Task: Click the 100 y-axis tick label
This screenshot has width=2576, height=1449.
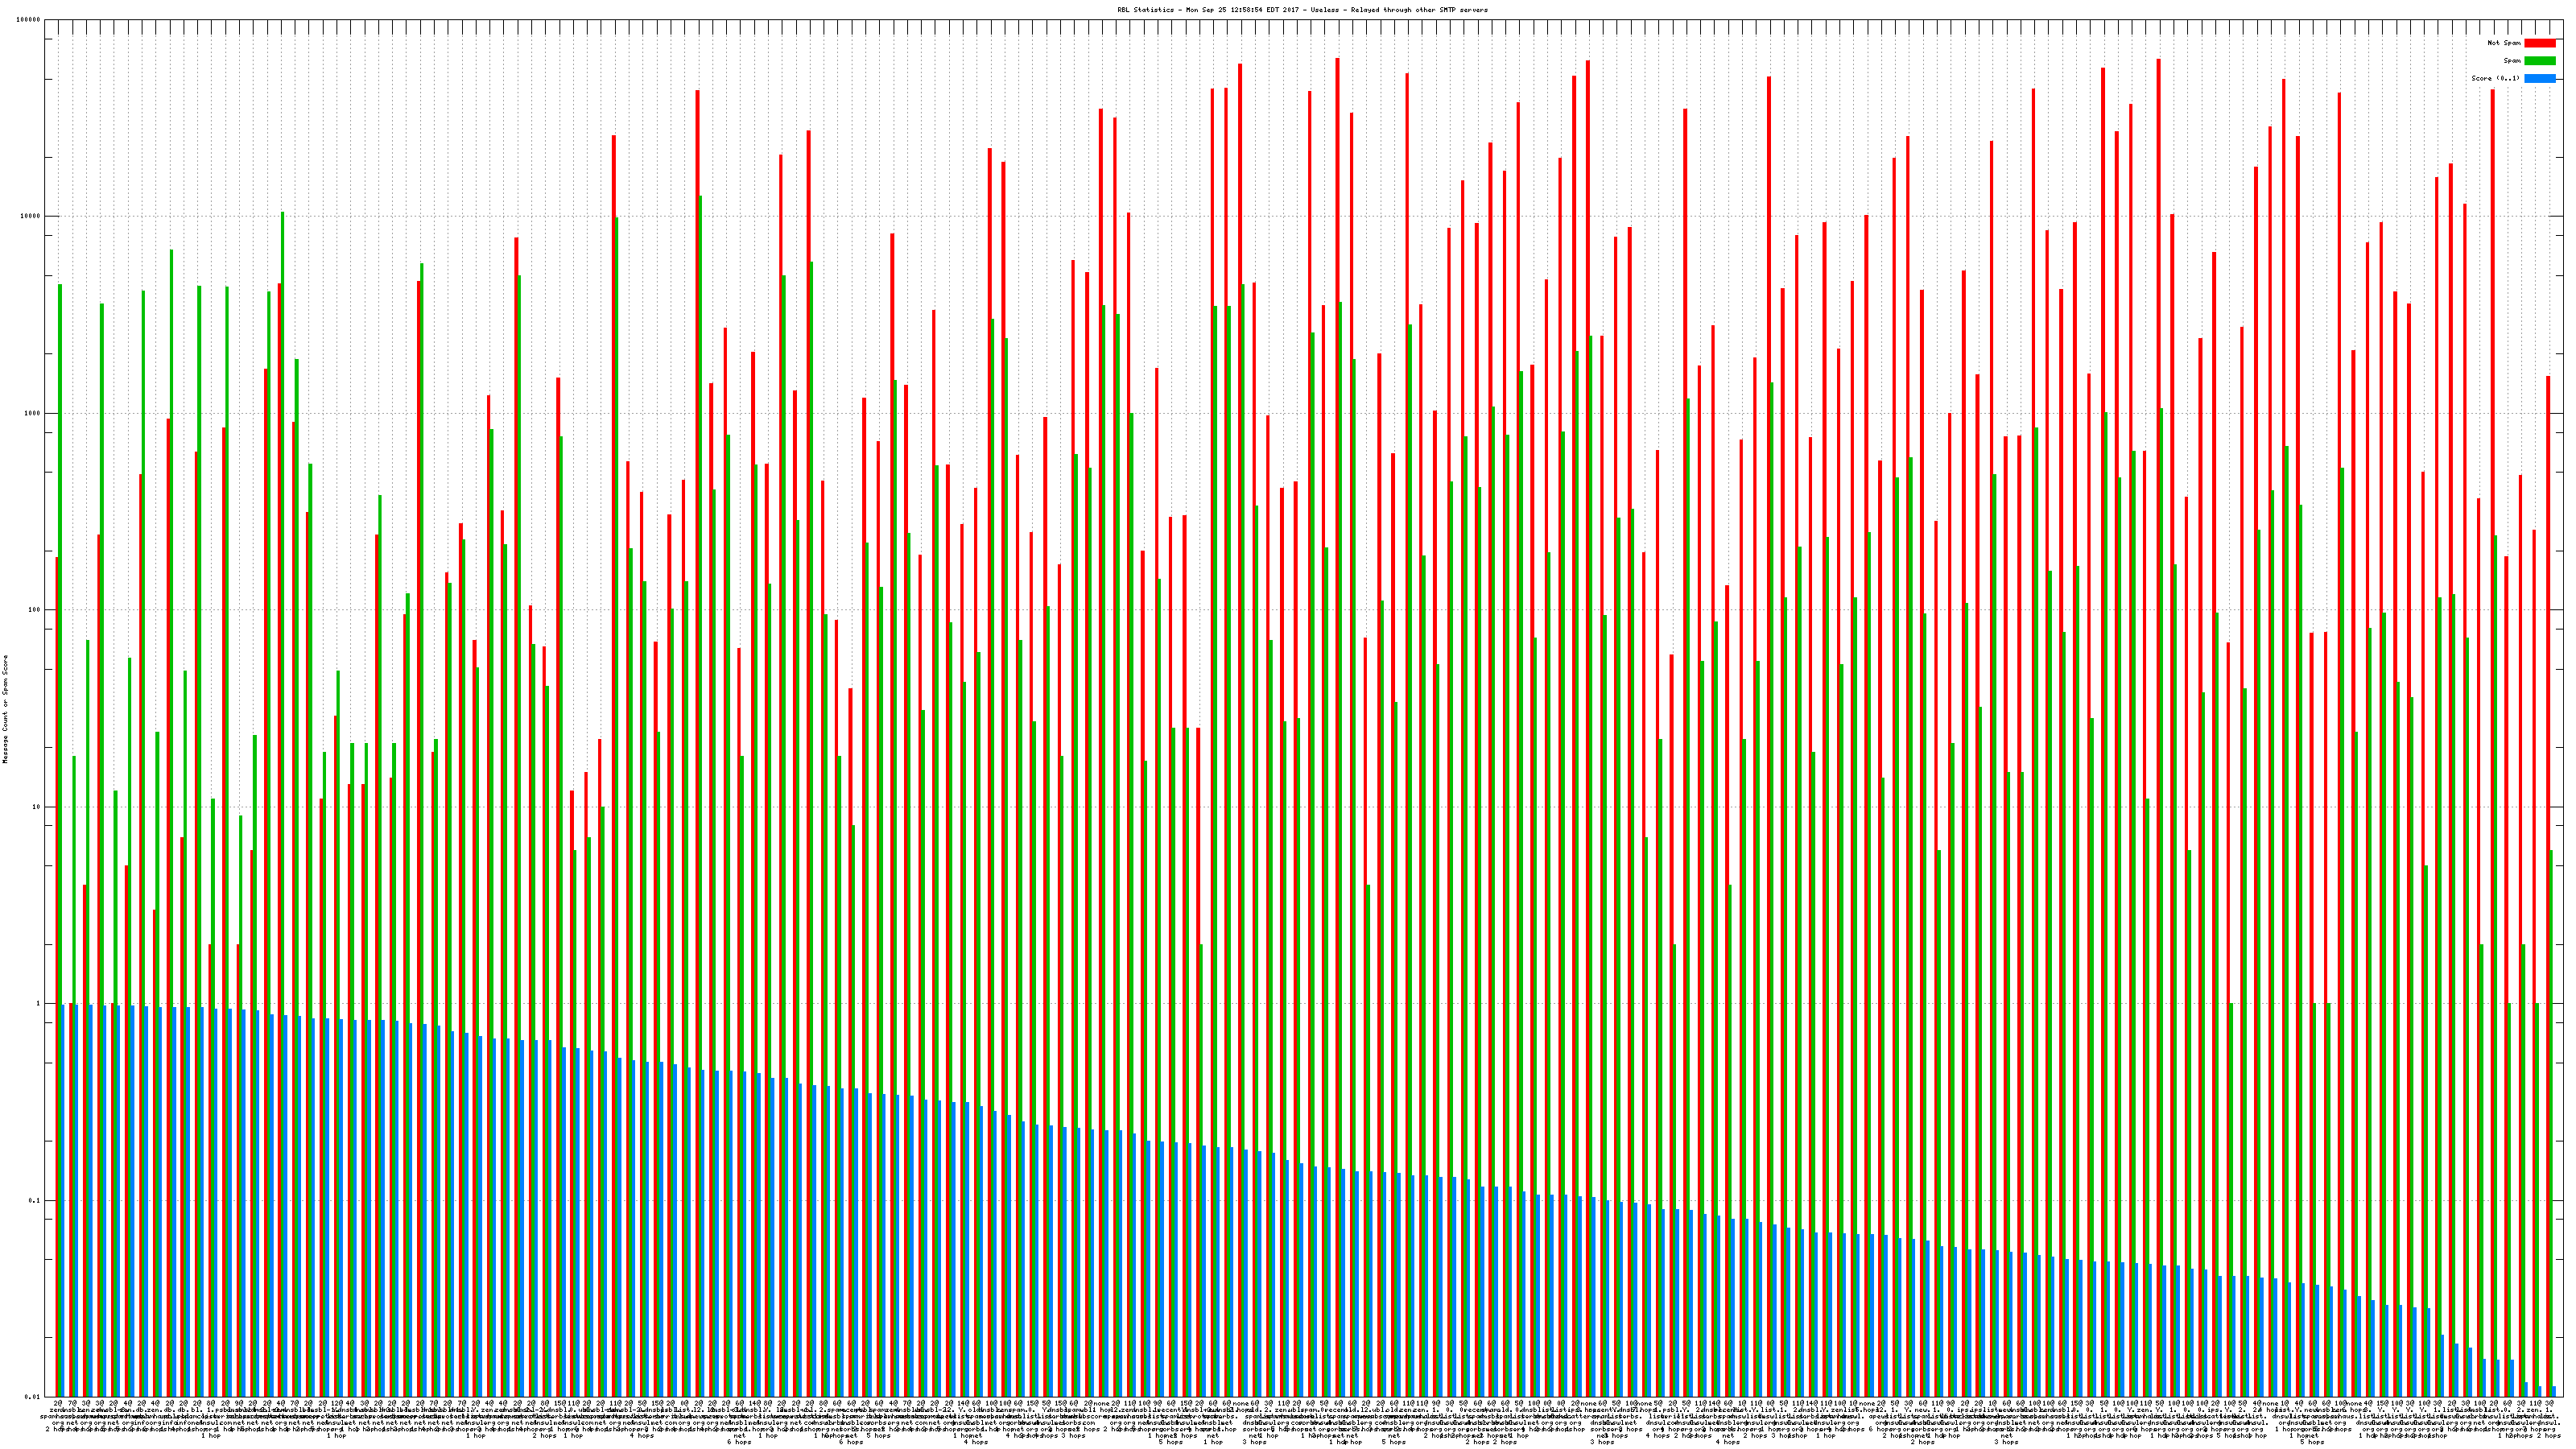Action: (35, 610)
